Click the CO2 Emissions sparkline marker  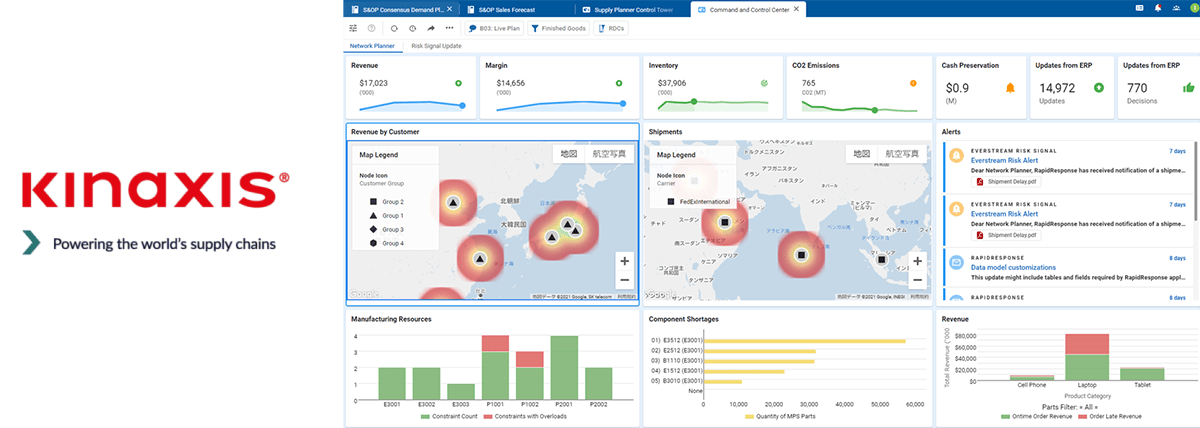[x=875, y=110]
